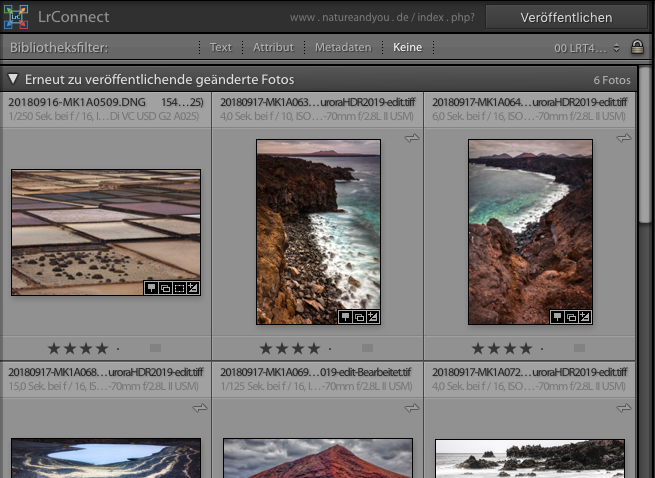This screenshot has height=478, width=655.
Task: Click color label swatch under MK1A064 photo
Action: click(x=579, y=348)
